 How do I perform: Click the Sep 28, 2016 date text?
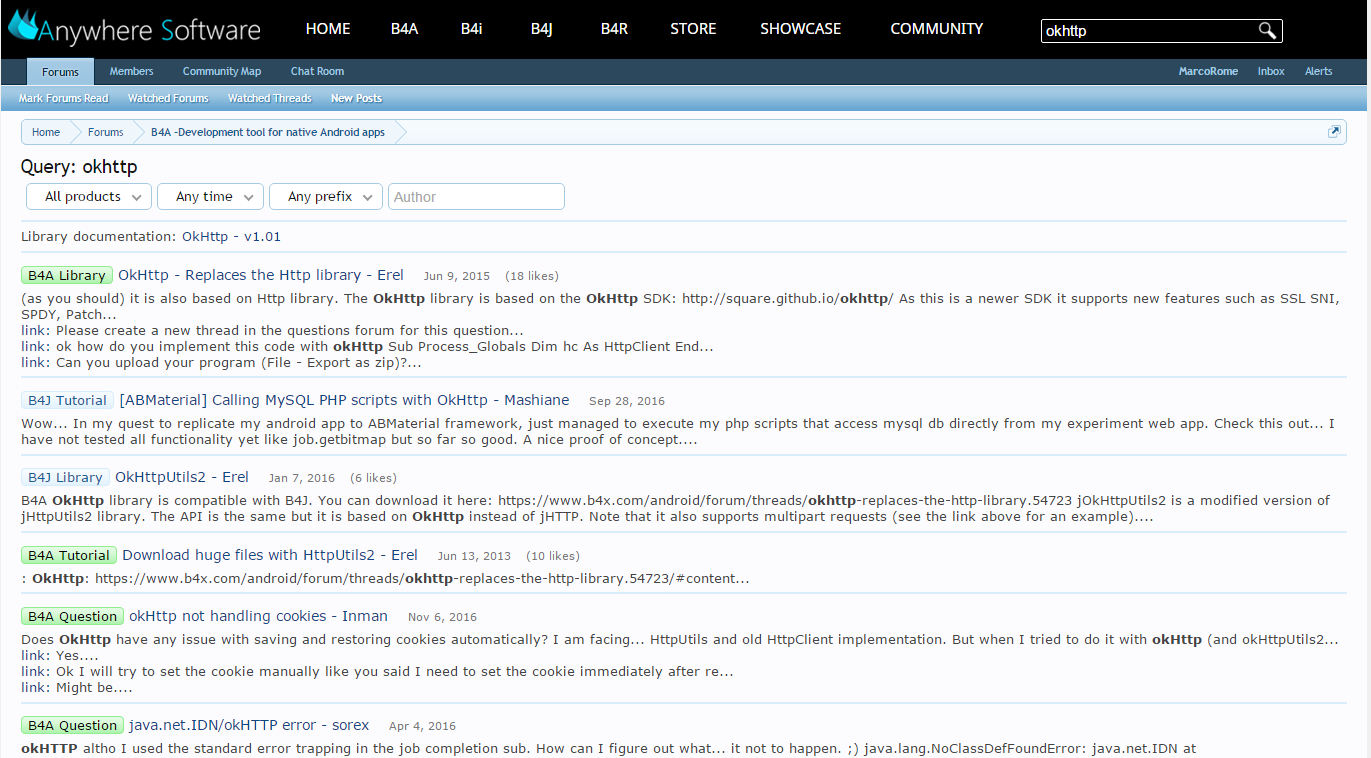coord(627,401)
